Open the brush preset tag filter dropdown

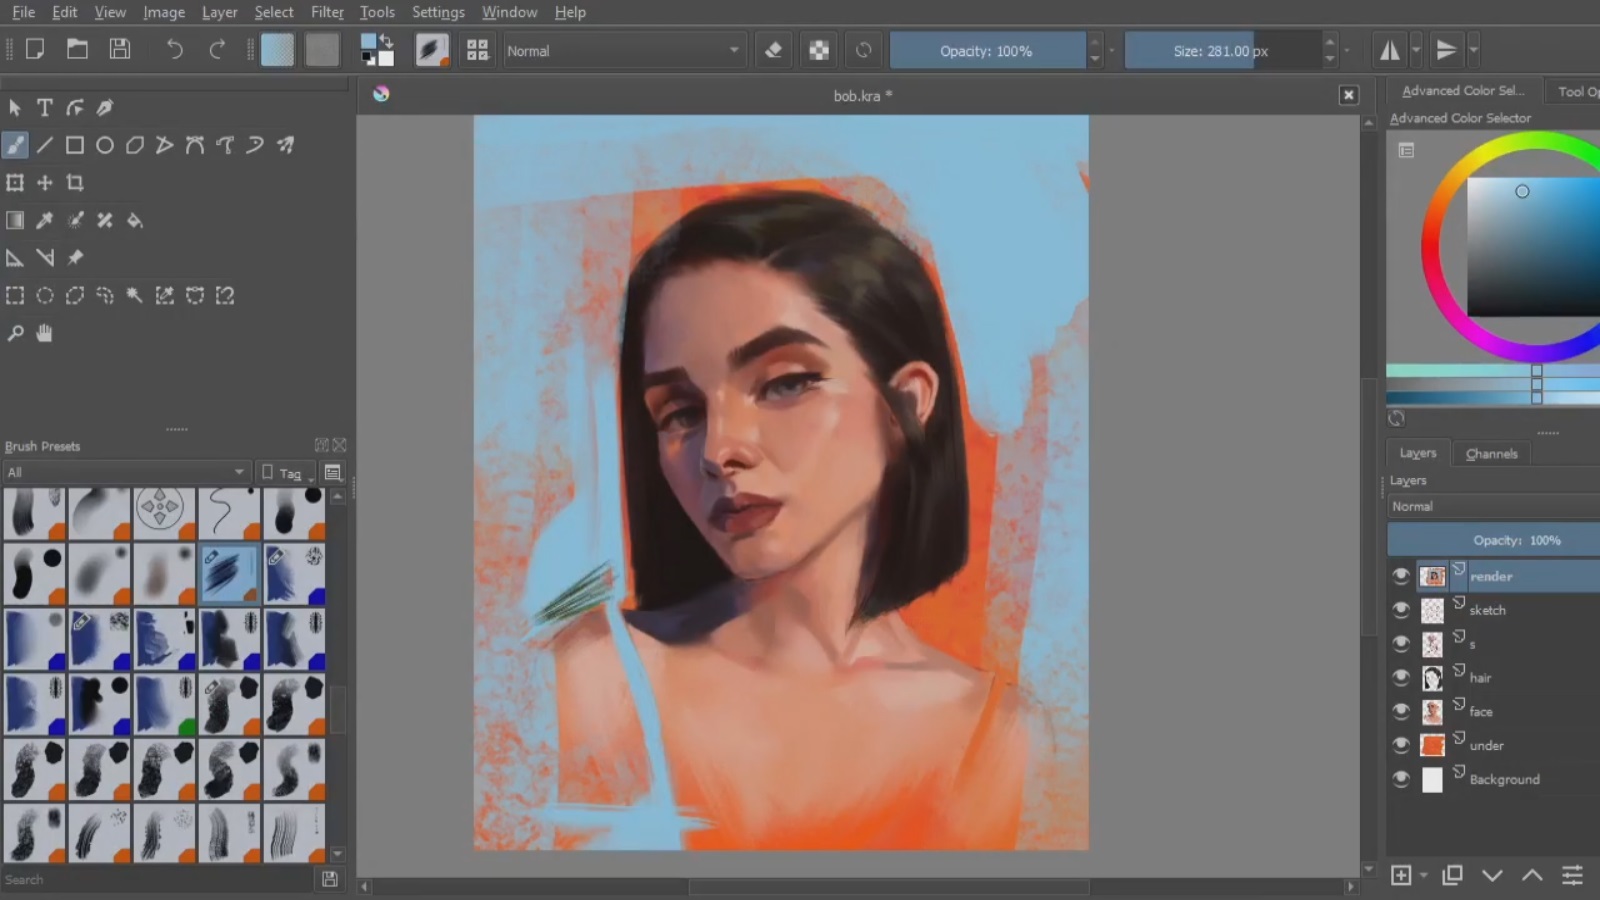126,472
